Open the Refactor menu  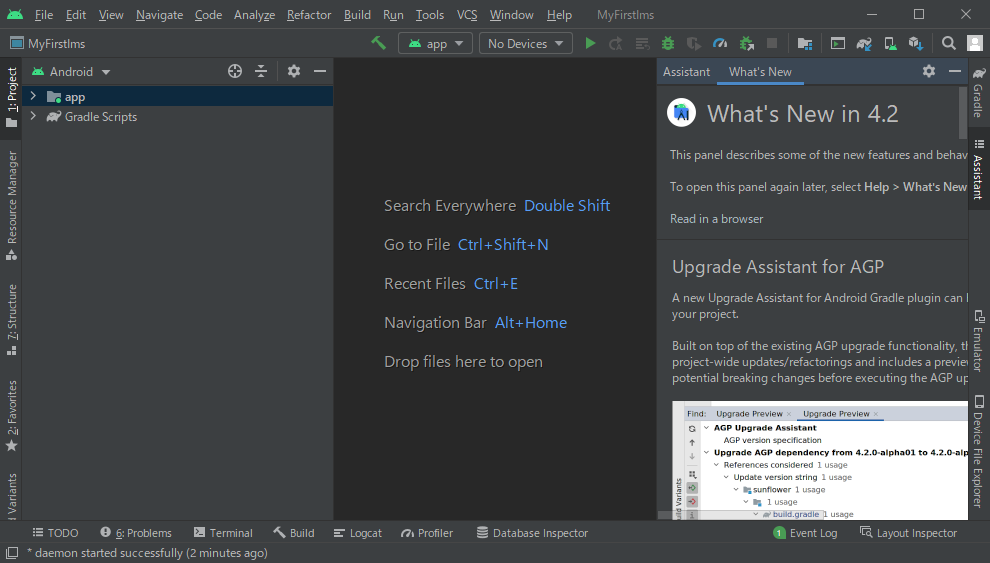(309, 15)
